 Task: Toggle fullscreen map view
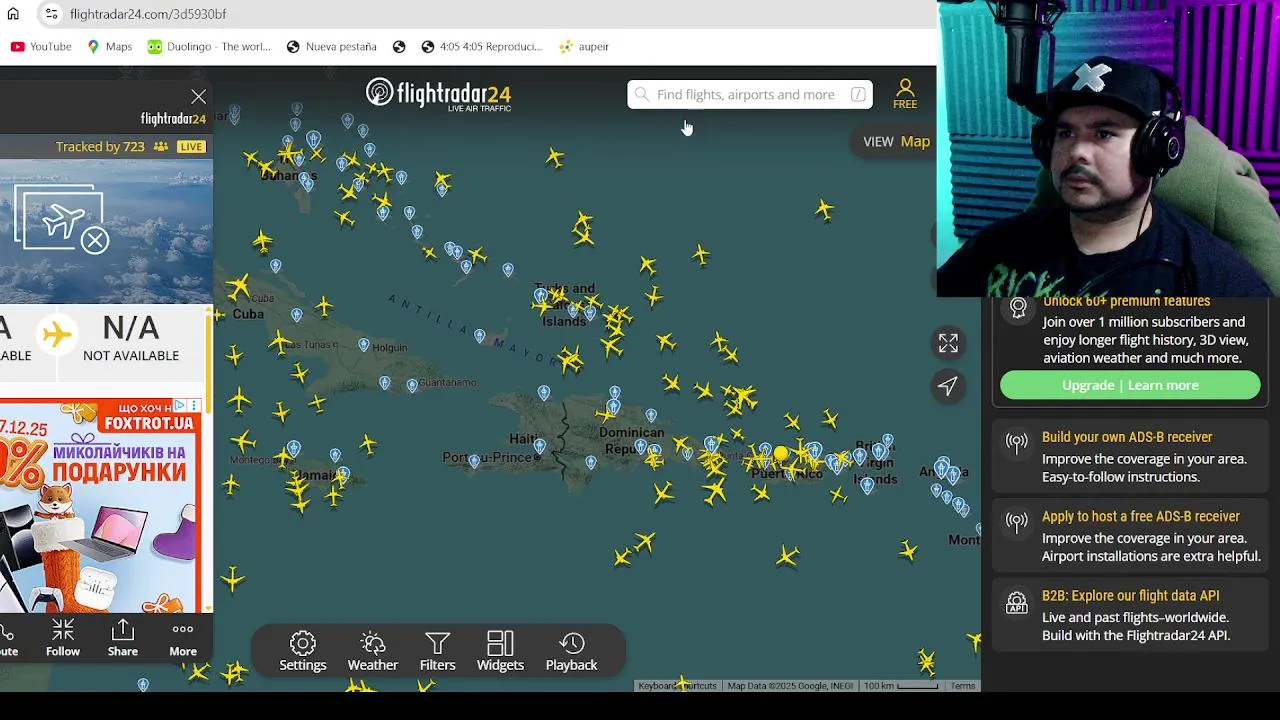coord(948,343)
